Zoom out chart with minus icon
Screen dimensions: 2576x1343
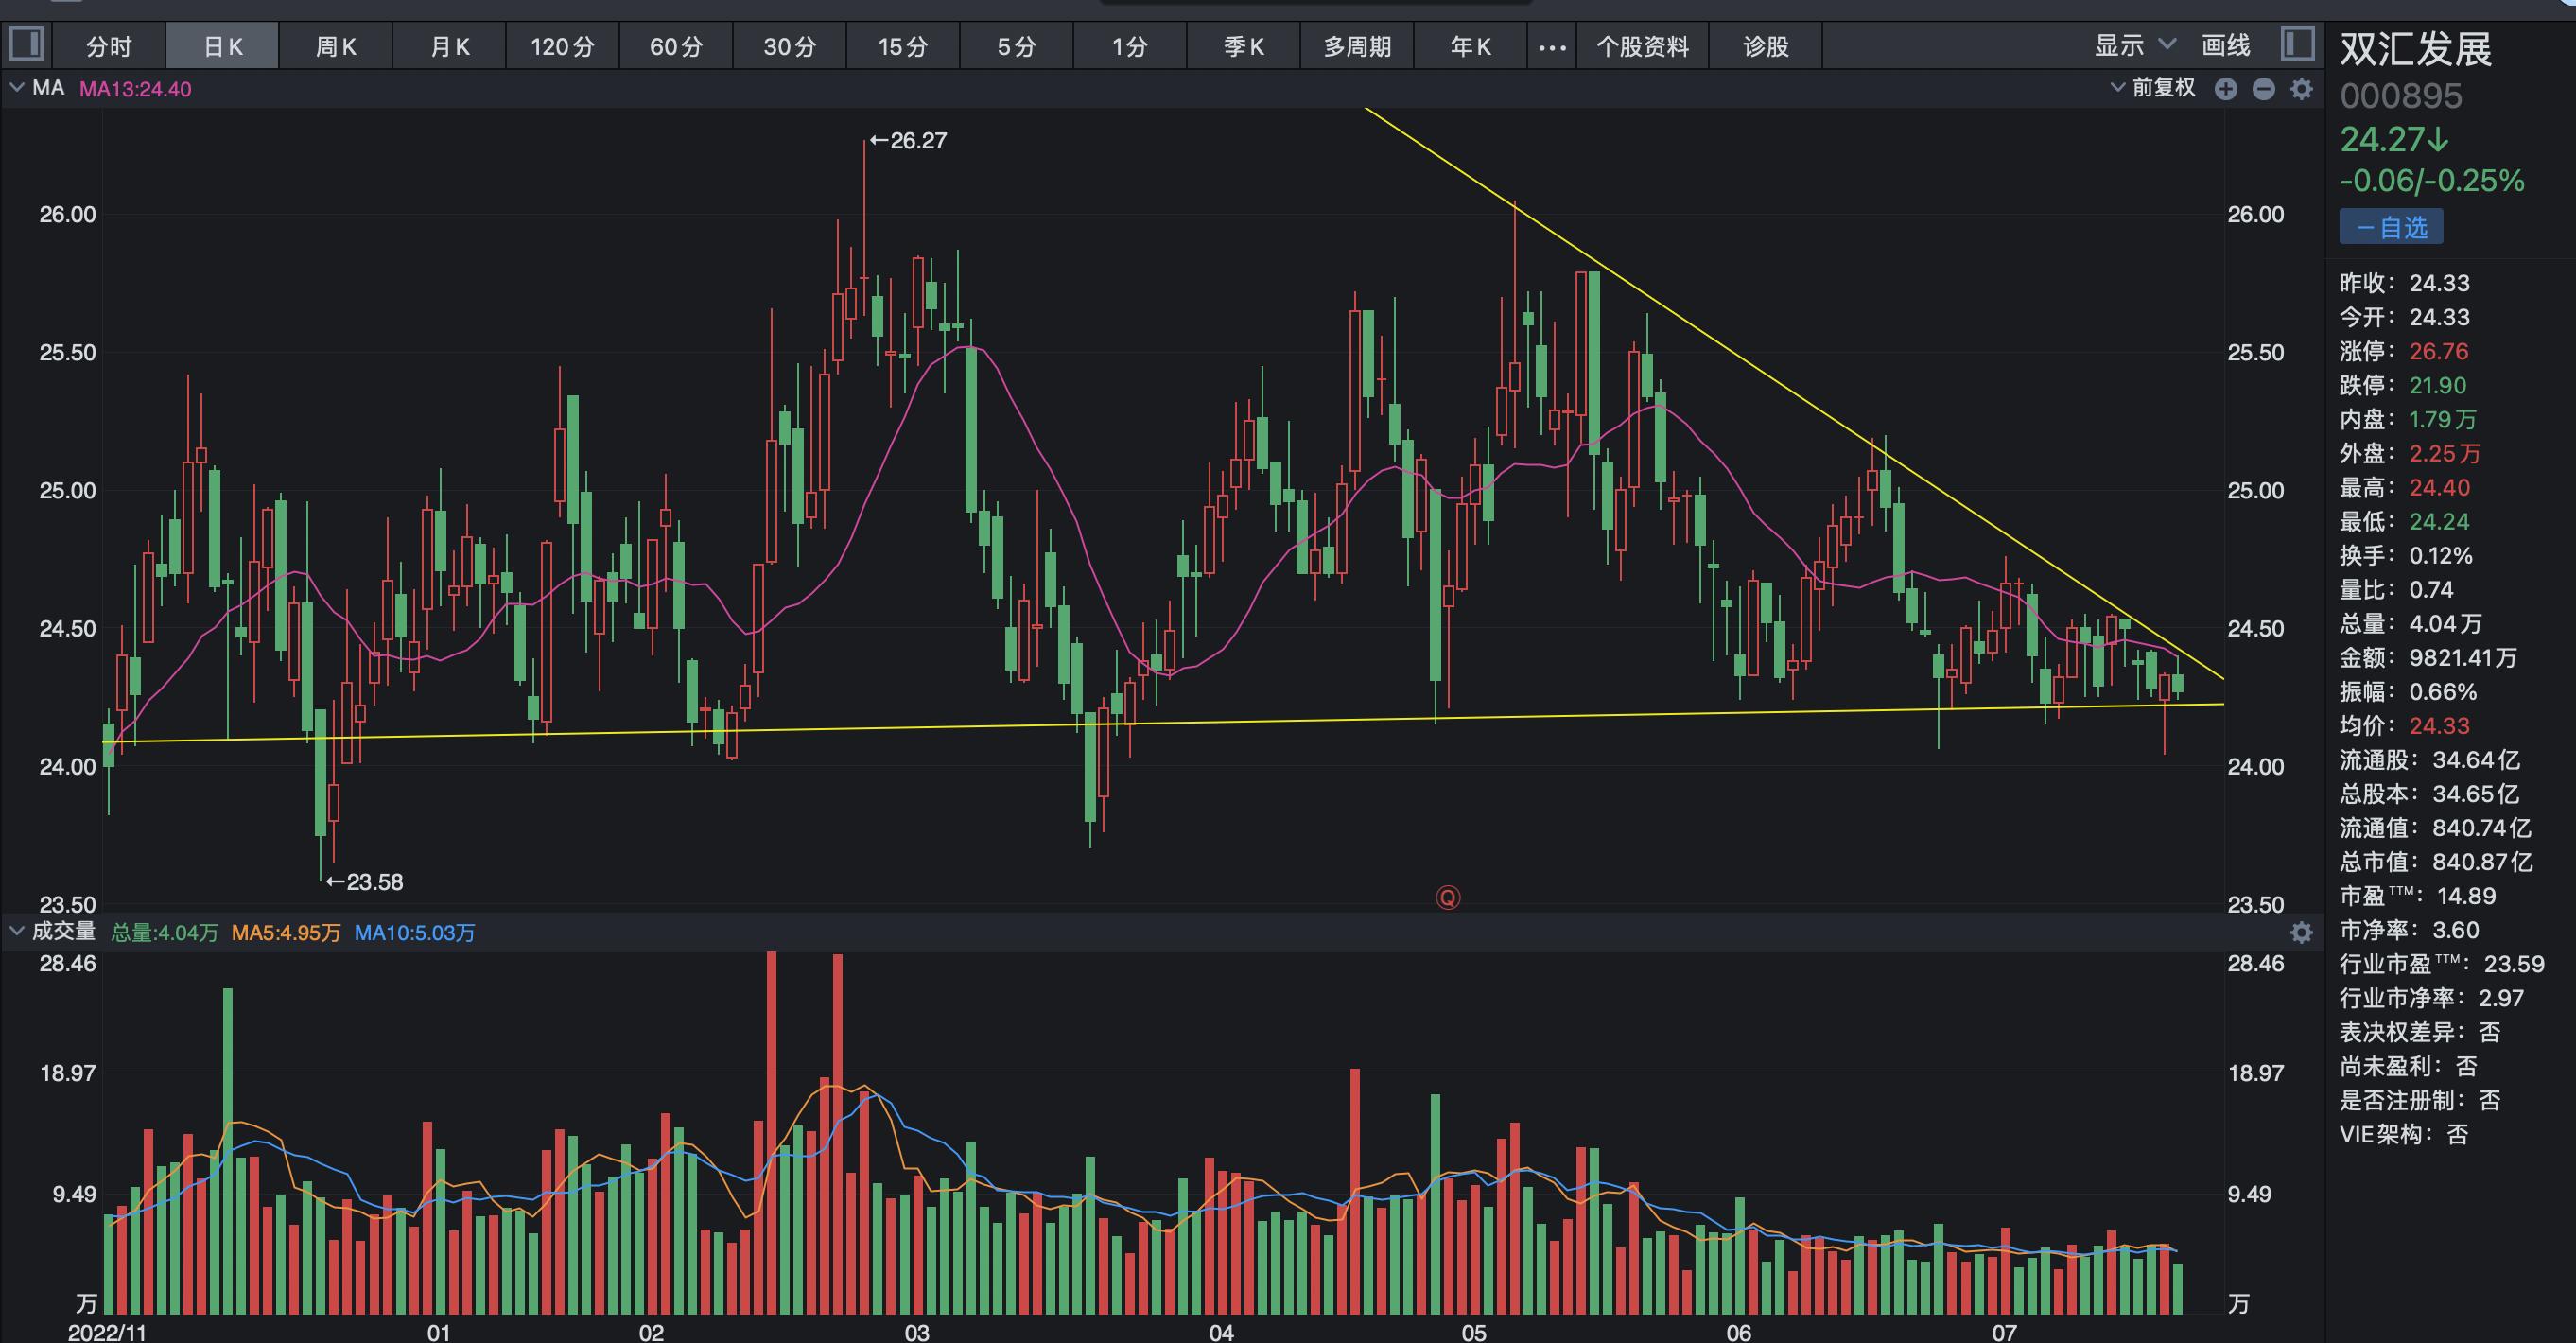tap(2264, 89)
